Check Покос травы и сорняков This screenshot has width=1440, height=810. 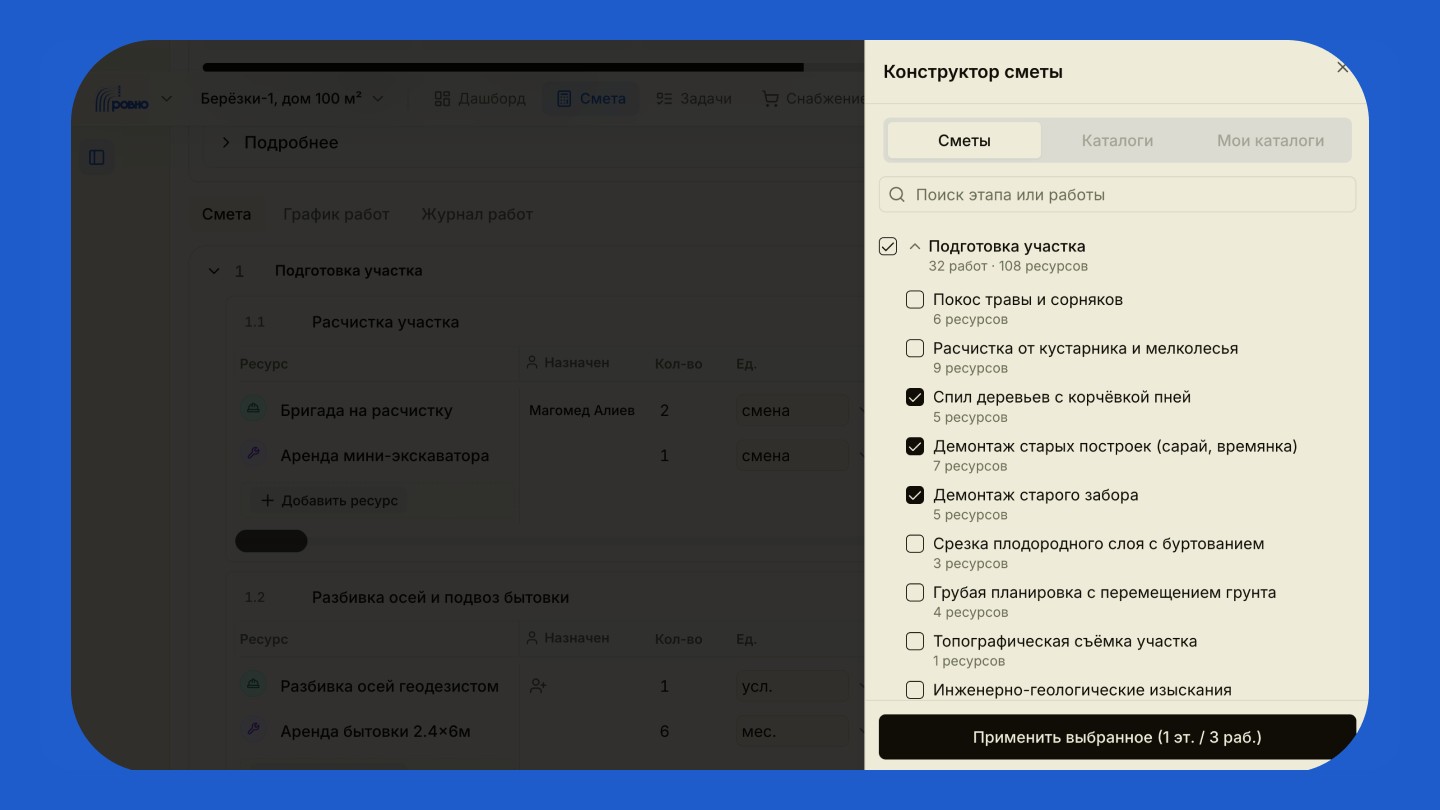pos(915,299)
